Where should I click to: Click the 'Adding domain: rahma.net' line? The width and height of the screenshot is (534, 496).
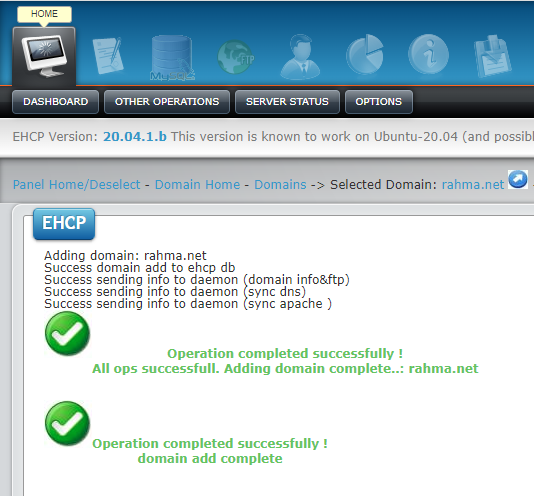pos(125,255)
